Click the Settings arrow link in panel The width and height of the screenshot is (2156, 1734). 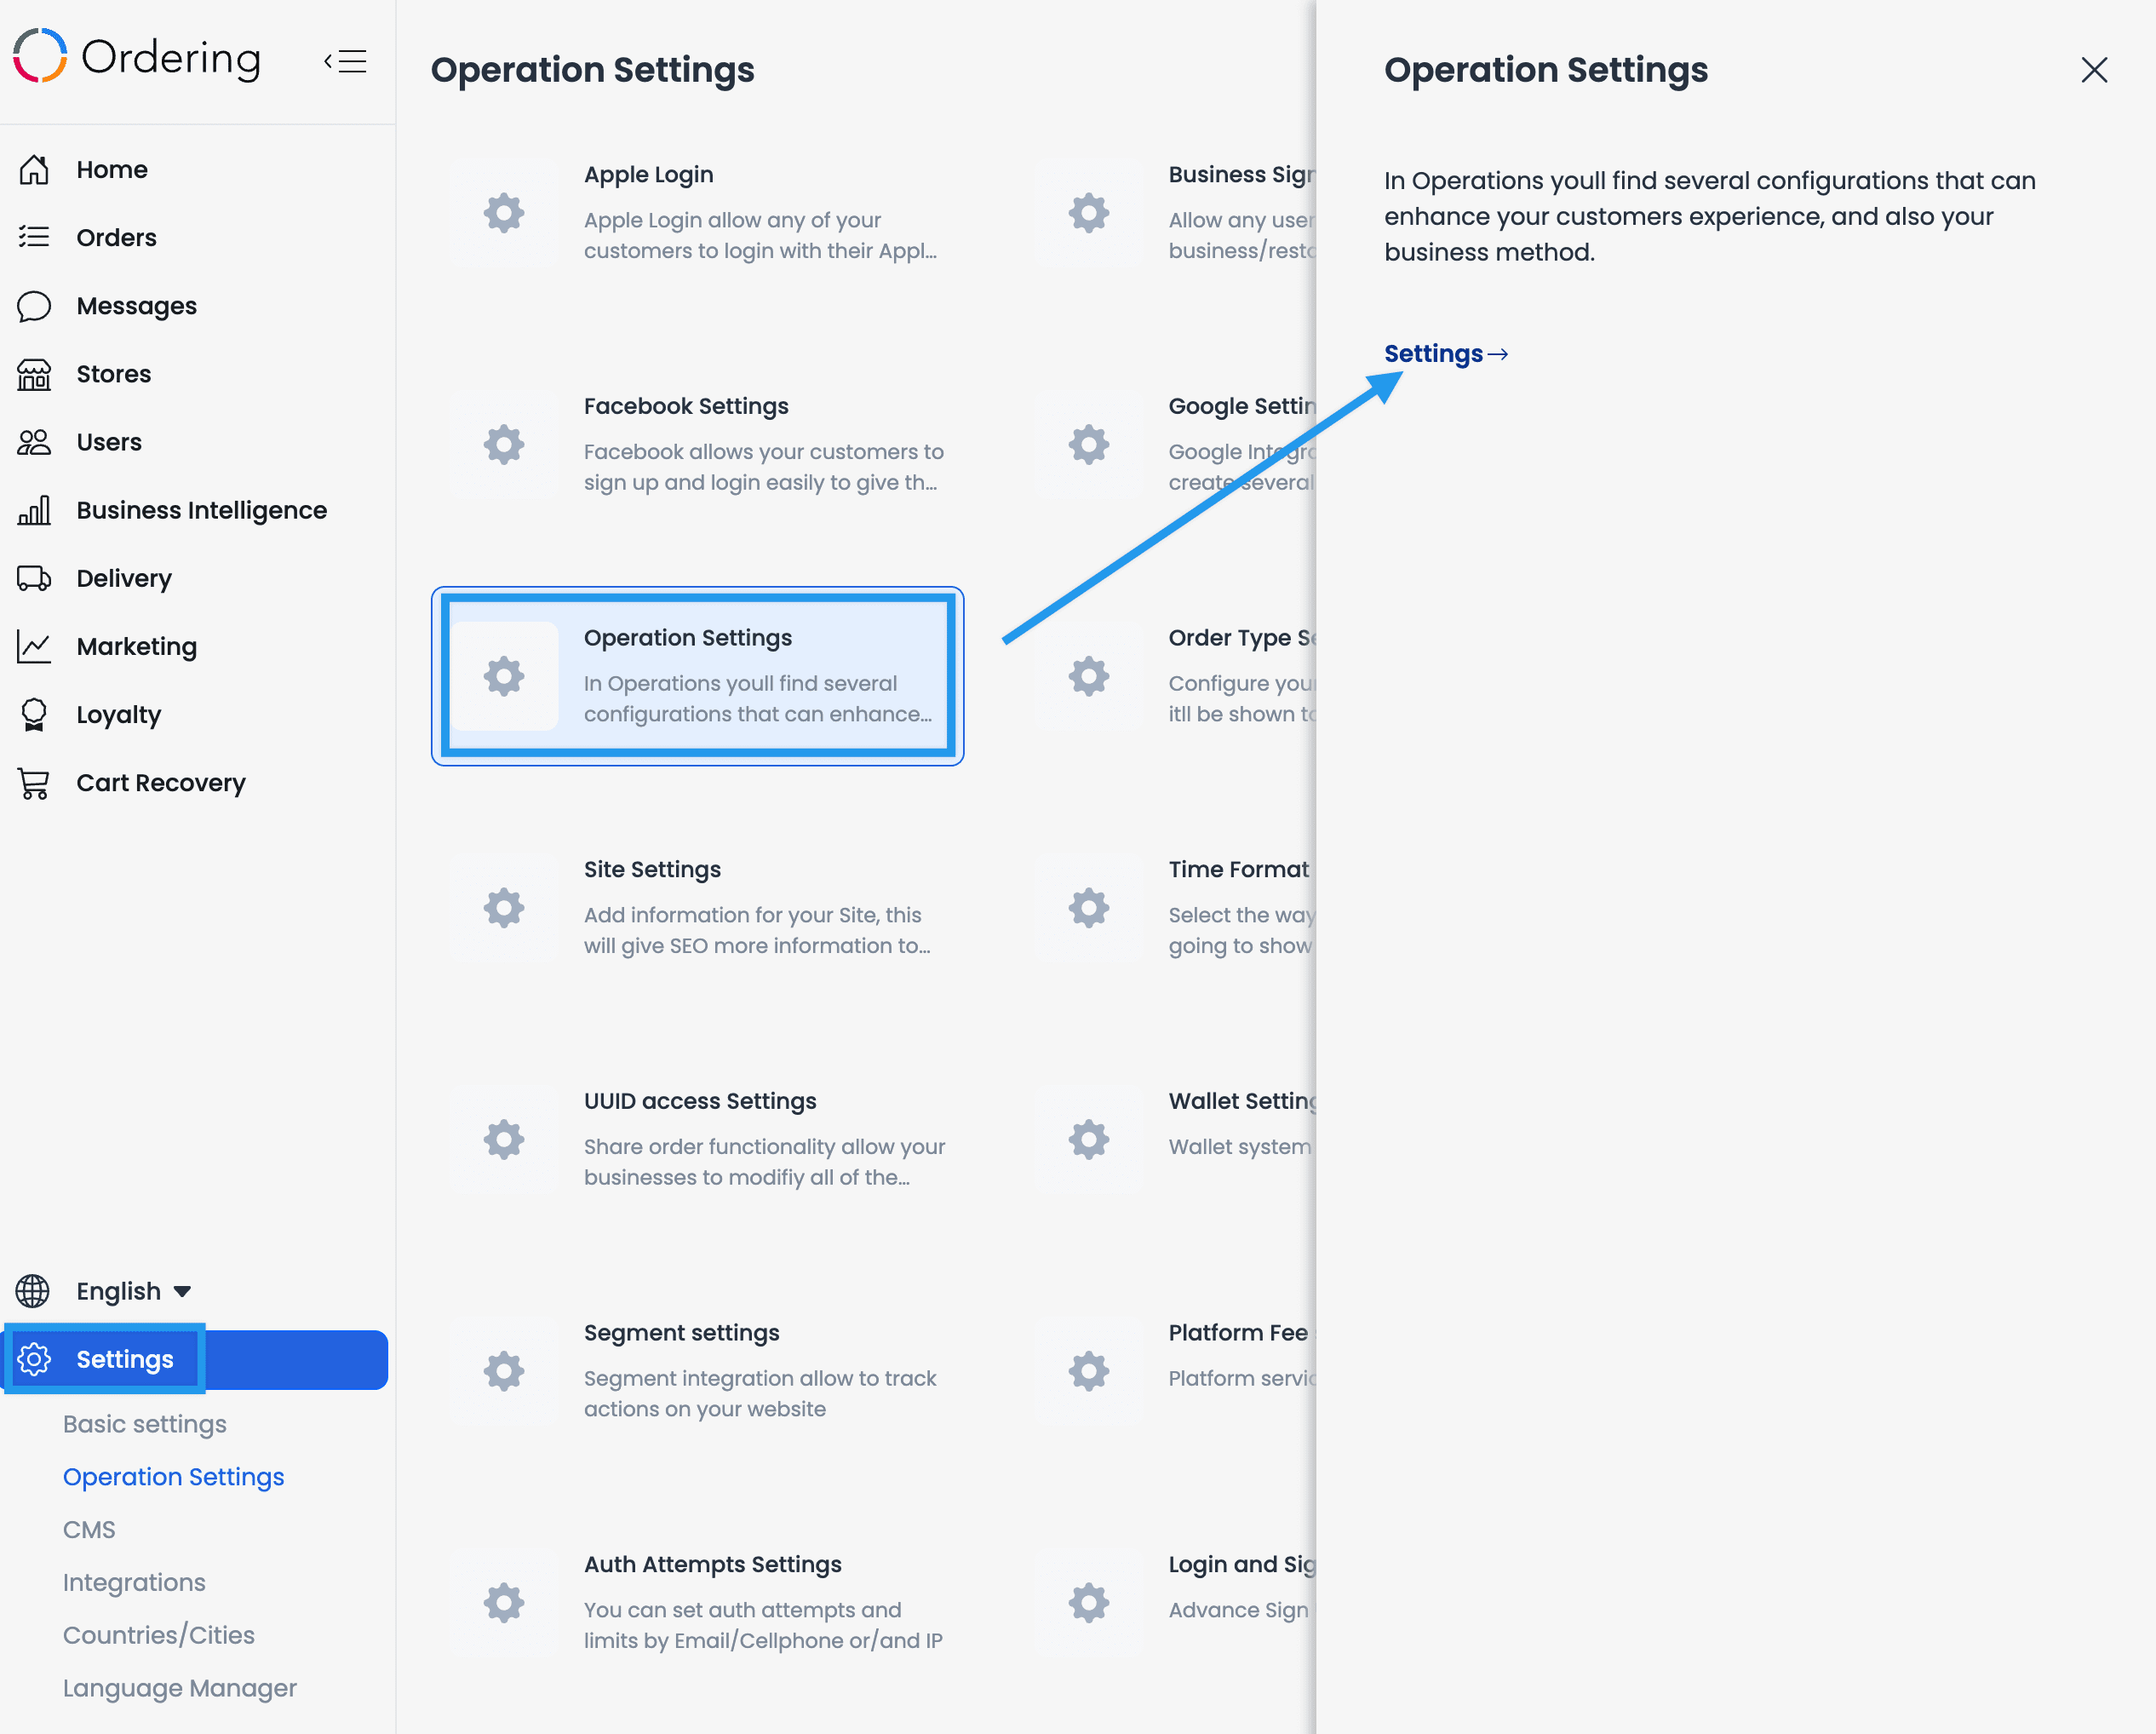point(1445,354)
